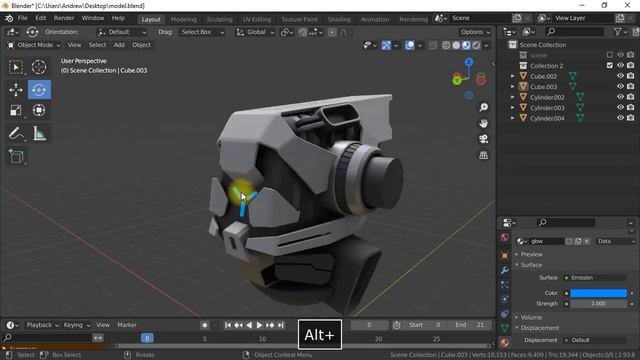Open the Add menu in viewport header
The image size is (640, 360).
[x=119, y=45]
